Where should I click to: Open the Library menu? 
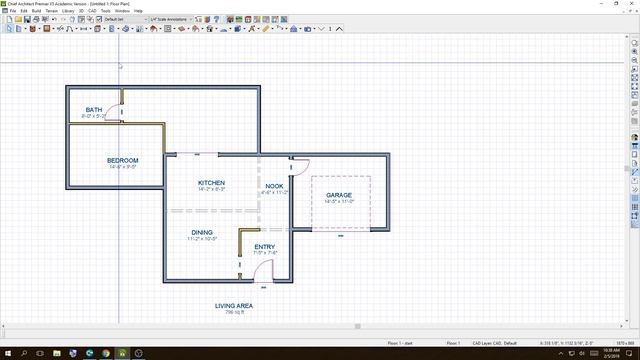coord(68,11)
